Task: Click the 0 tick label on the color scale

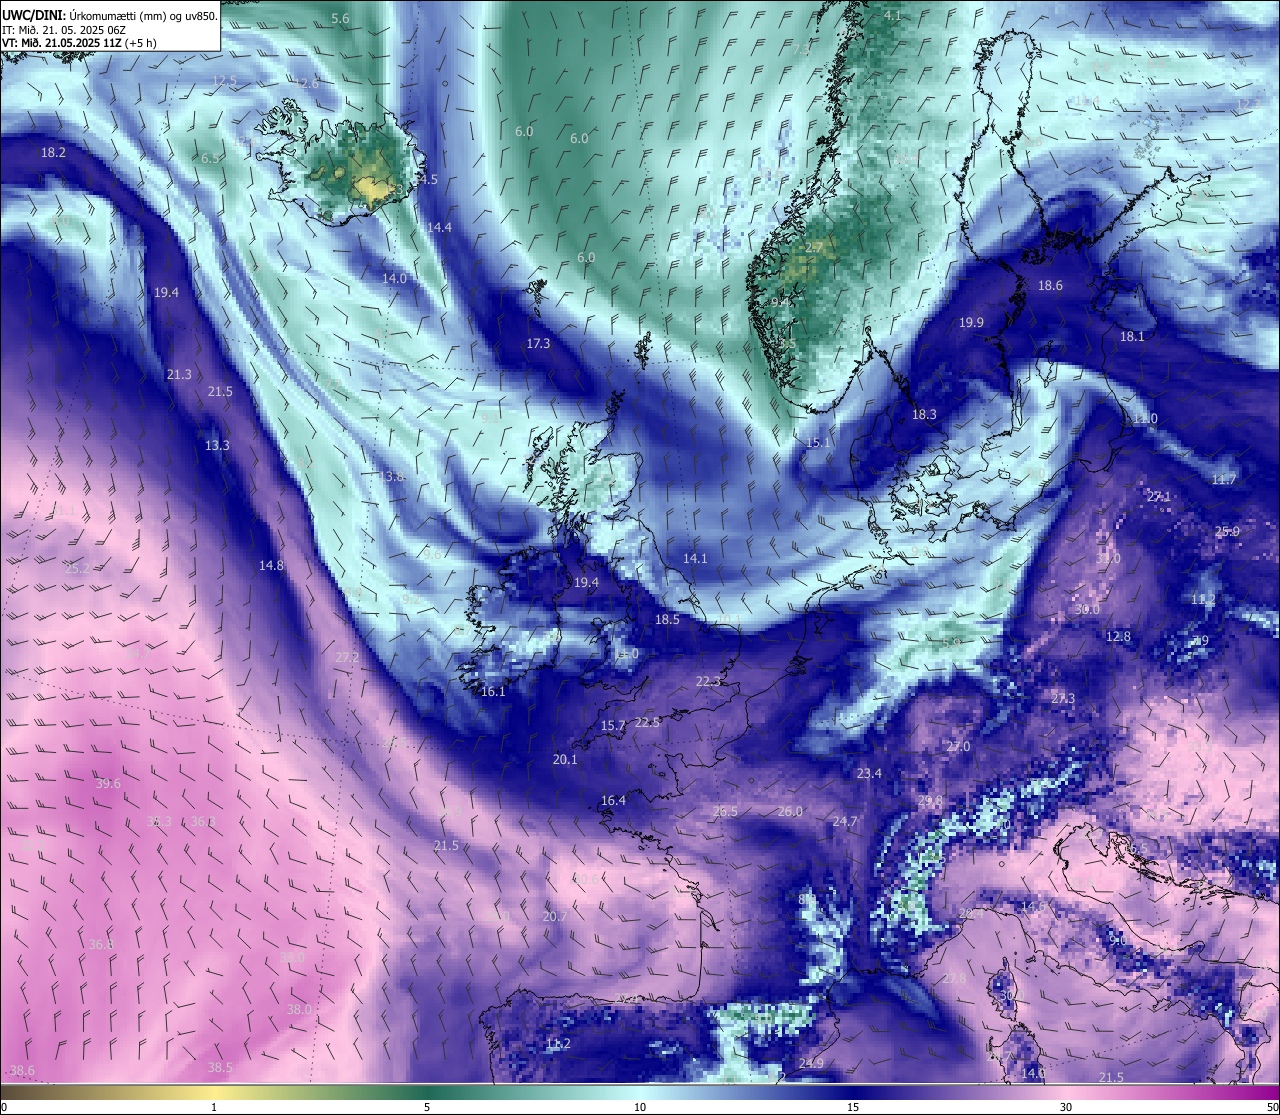Action: point(4,1107)
